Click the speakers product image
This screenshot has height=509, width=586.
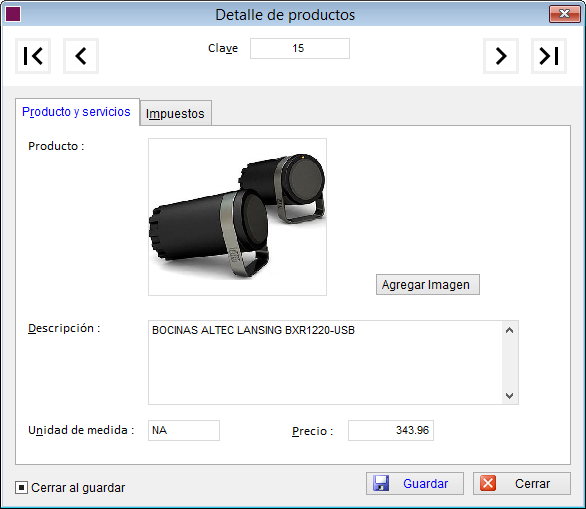(x=237, y=217)
